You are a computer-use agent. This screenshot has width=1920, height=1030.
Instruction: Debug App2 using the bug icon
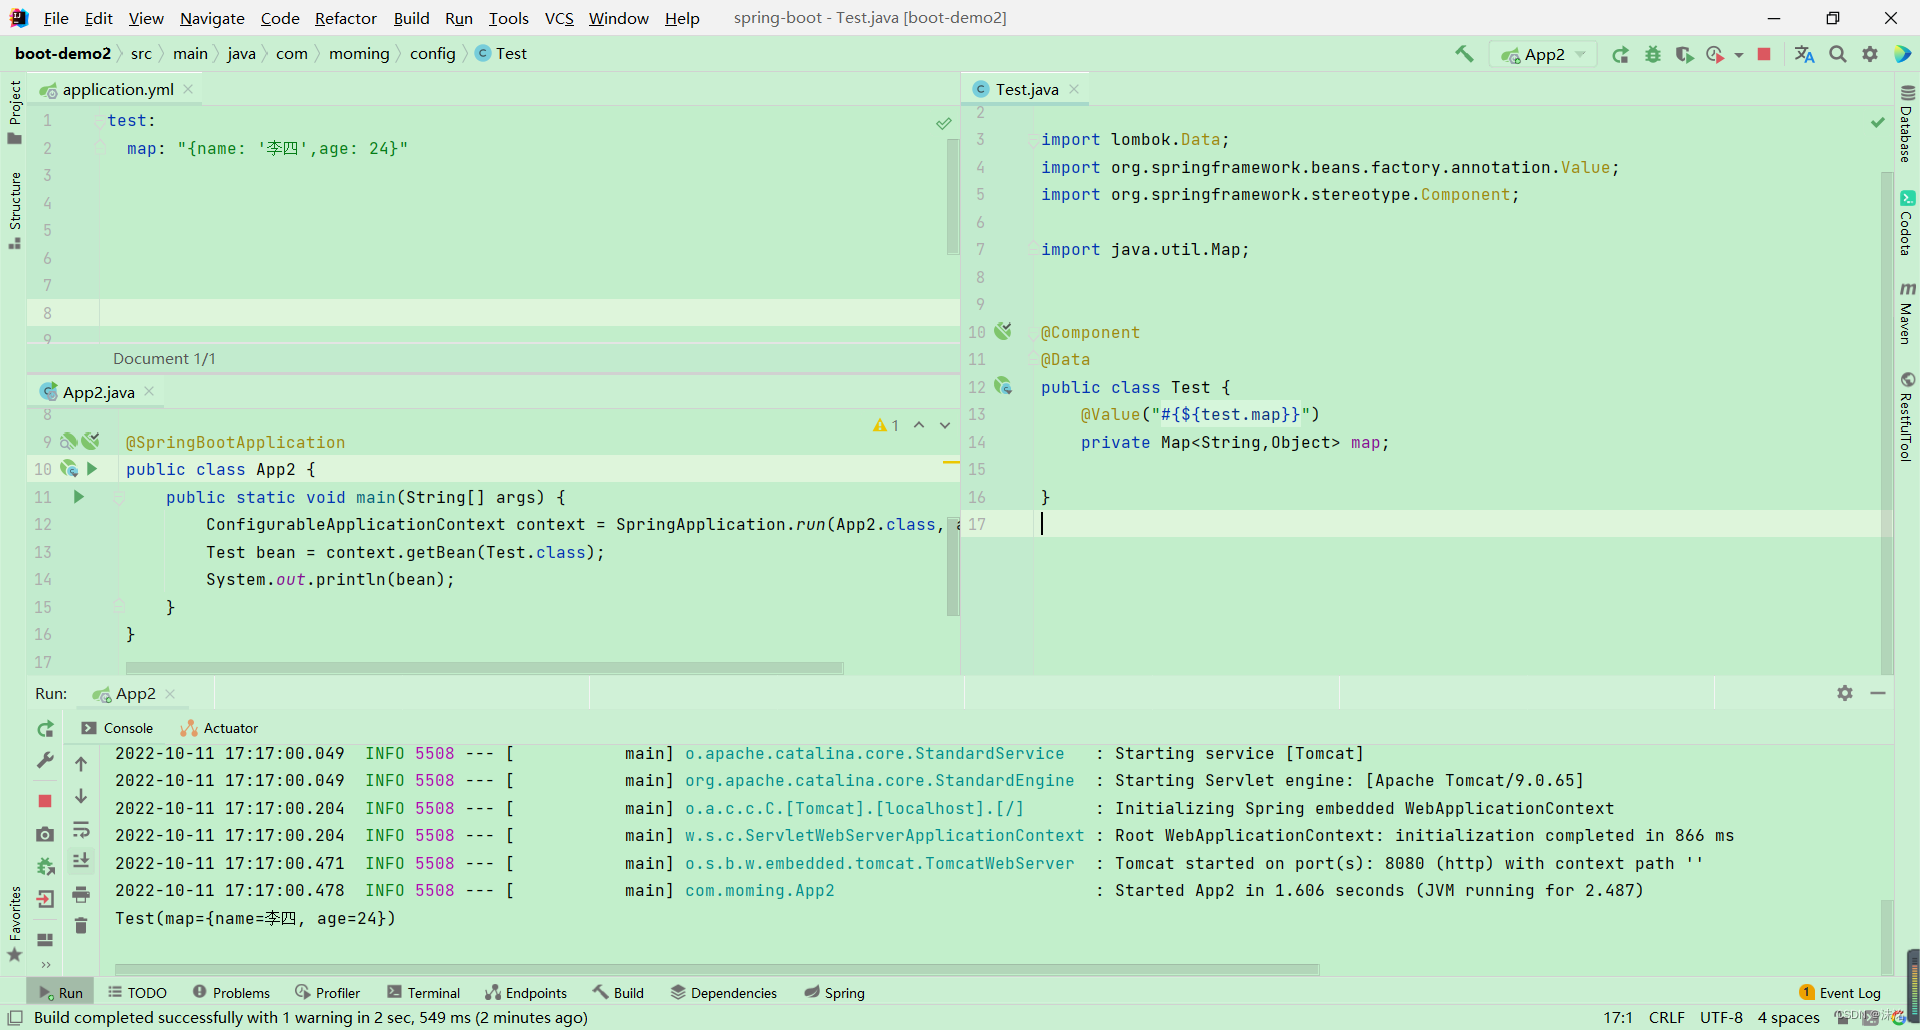click(1652, 54)
